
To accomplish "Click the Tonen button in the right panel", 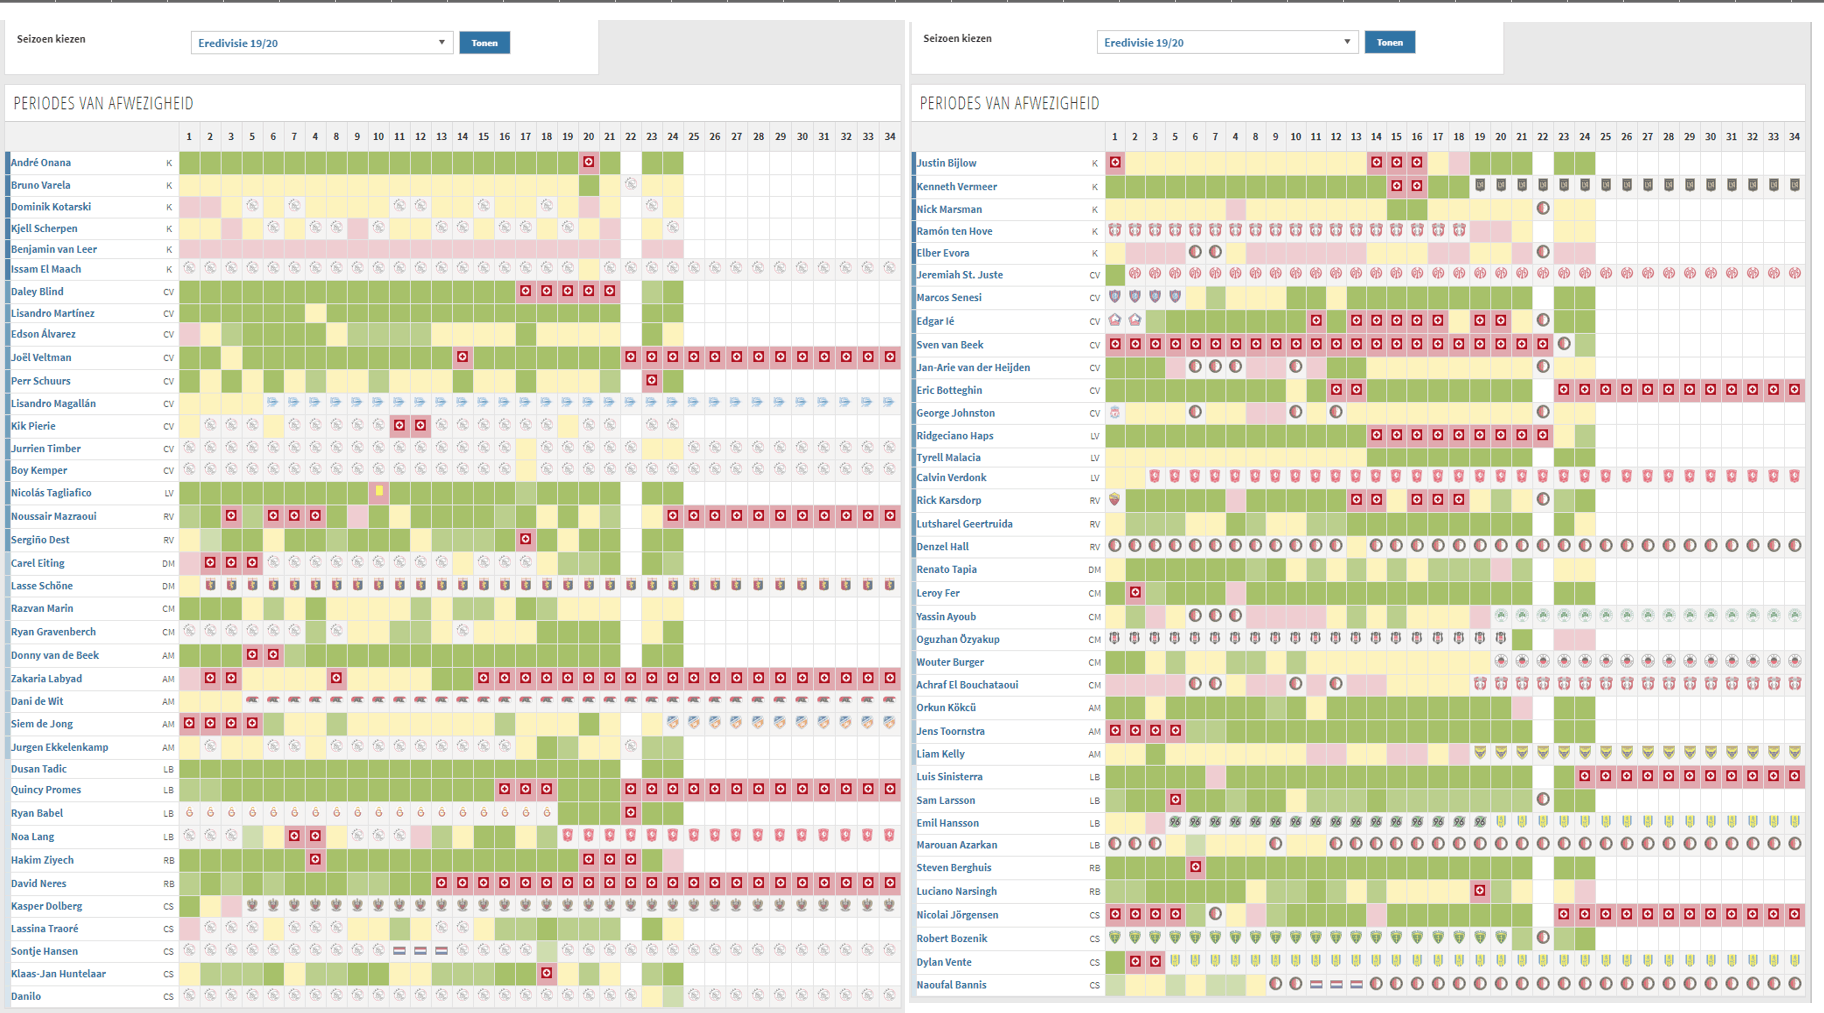I will (1390, 42).
